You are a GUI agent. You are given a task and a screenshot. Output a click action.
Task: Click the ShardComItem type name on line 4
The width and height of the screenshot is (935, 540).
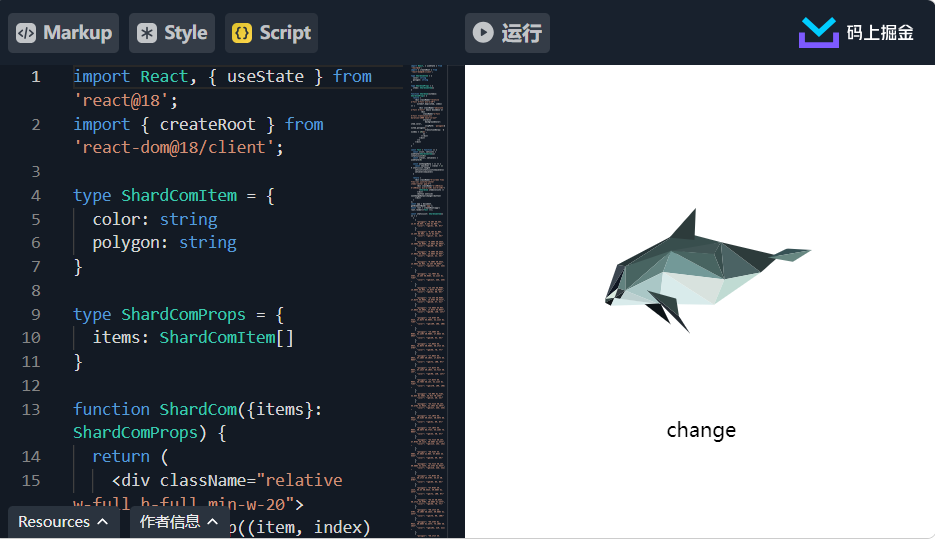179,195
